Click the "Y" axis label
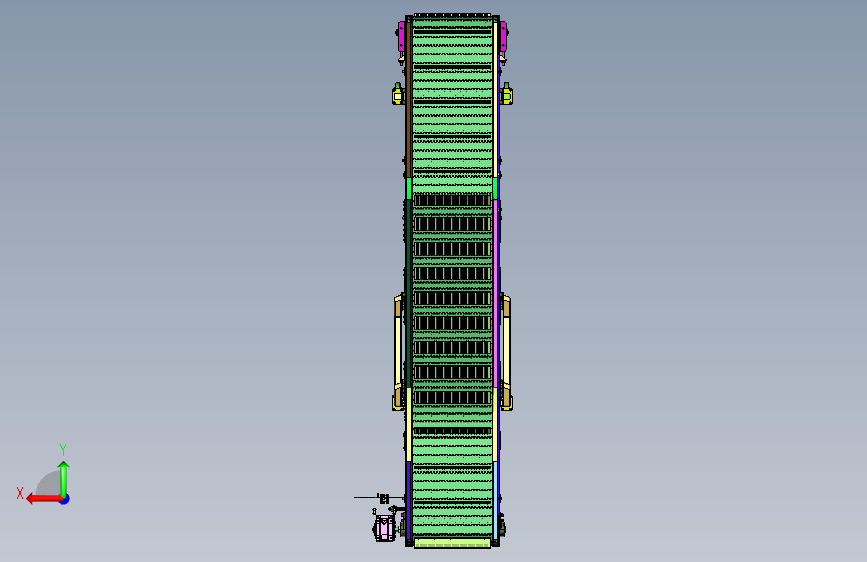 coord(63,449)
